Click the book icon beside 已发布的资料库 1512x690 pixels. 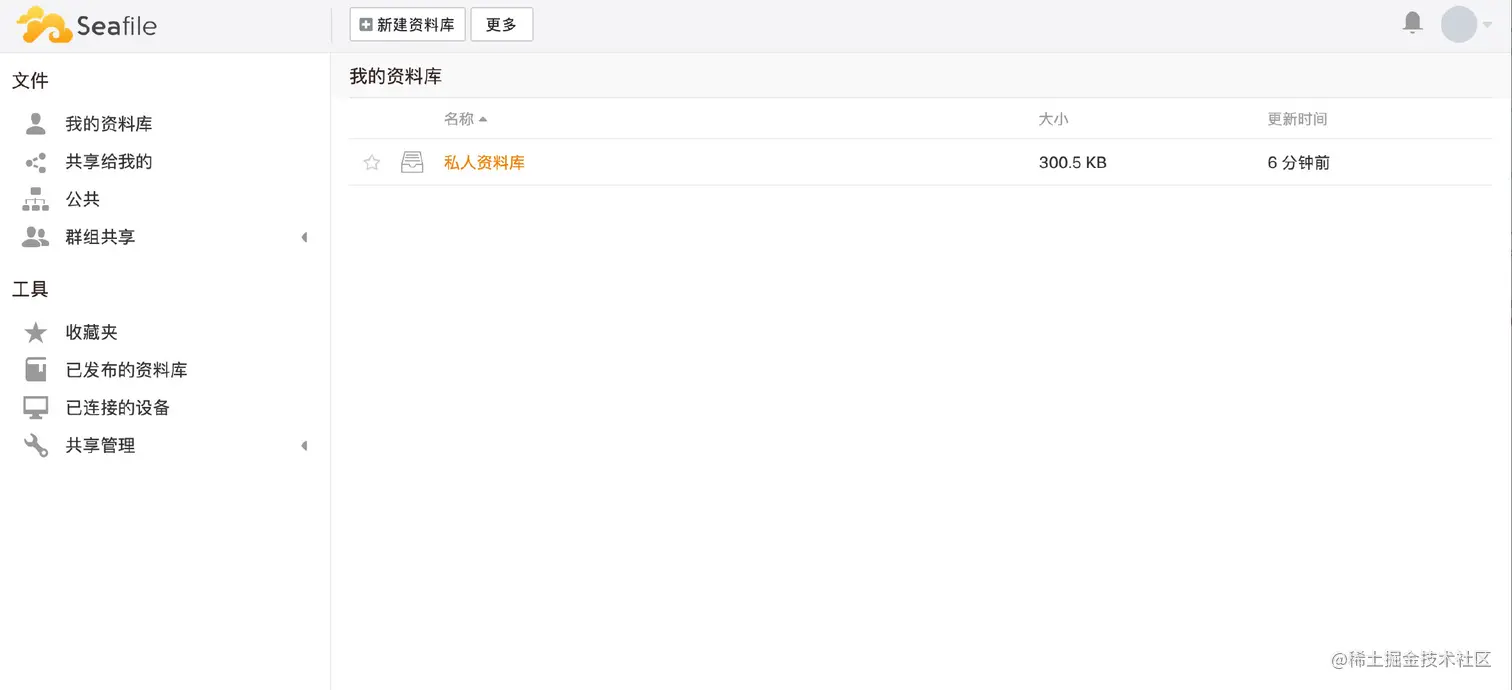click(36, 370)
